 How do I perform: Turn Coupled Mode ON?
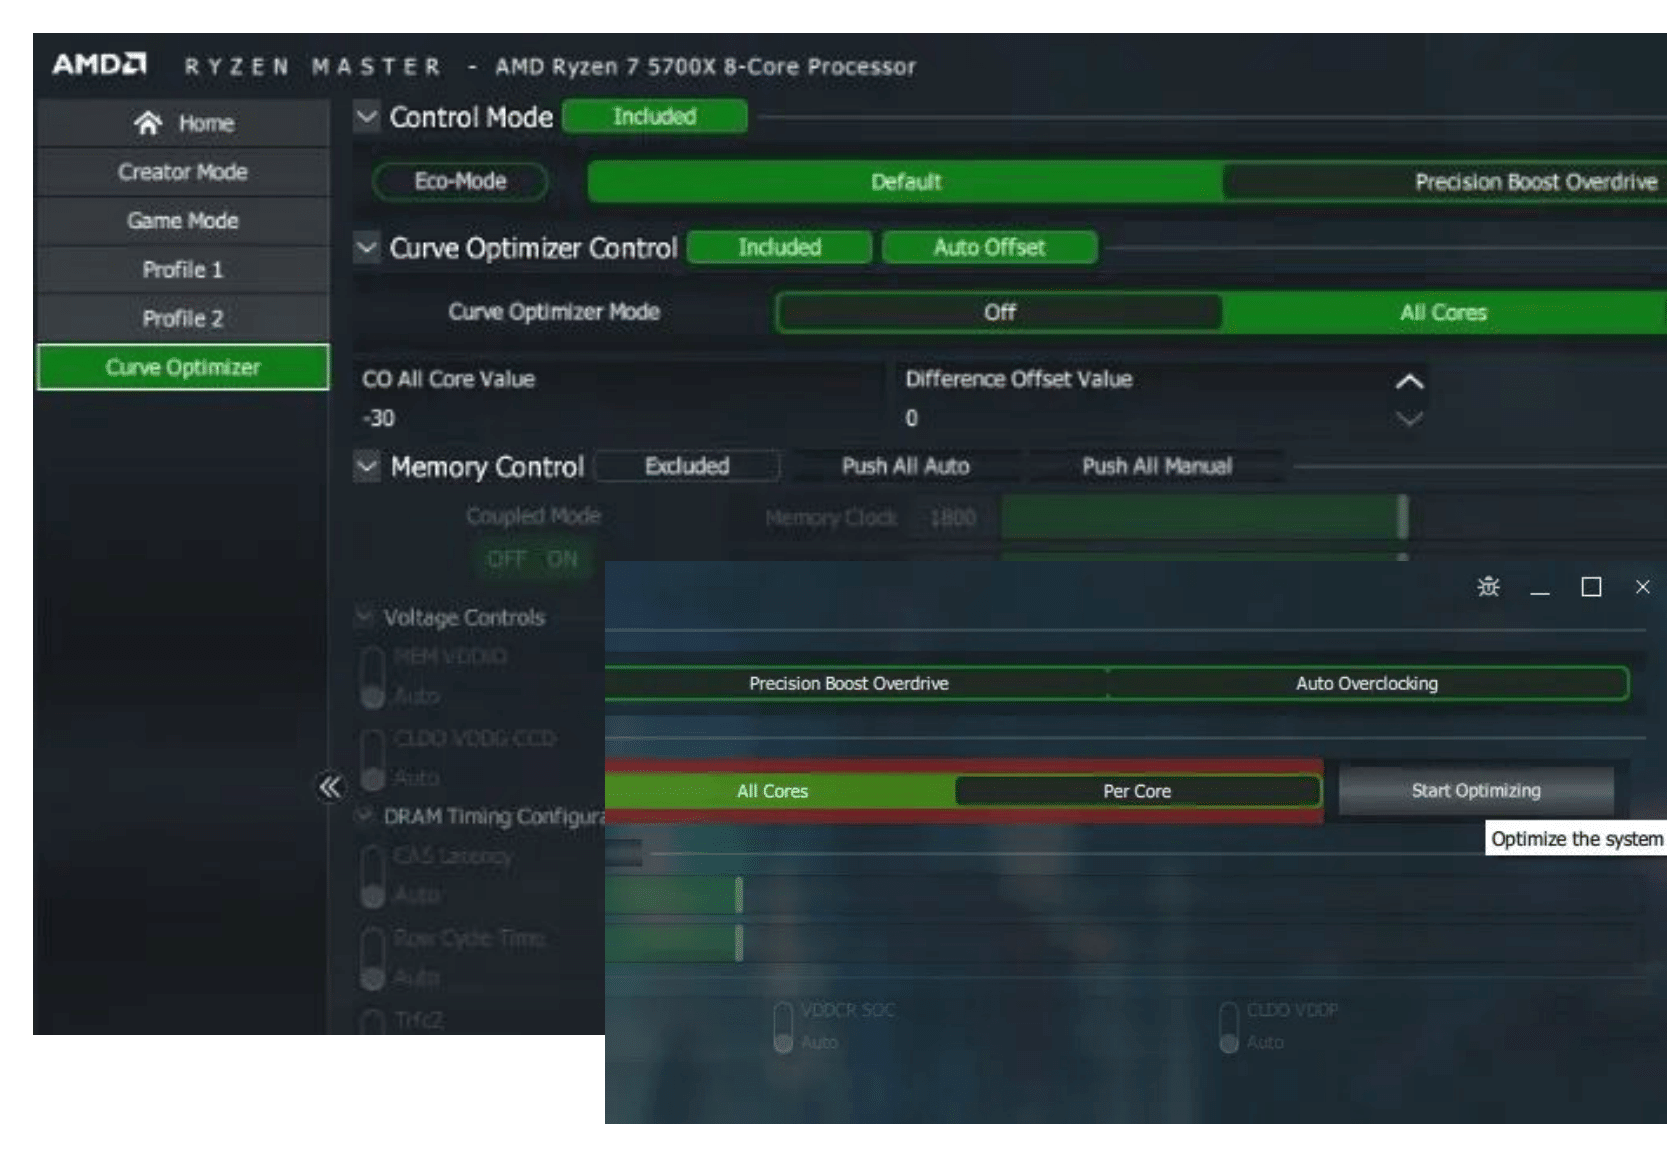(562, 559)
